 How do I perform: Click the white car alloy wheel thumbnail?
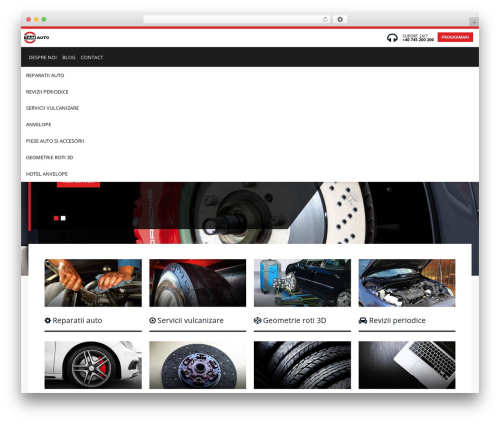(x=93, y=365)
